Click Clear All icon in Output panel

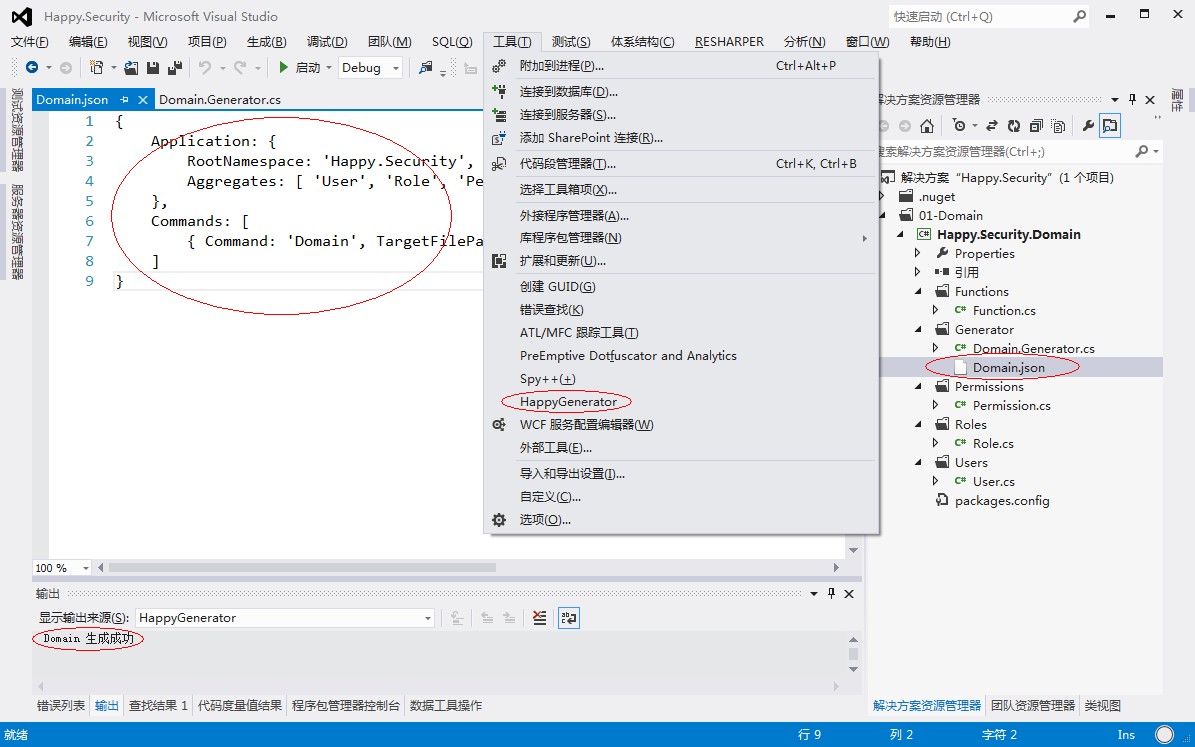point(540,617)
